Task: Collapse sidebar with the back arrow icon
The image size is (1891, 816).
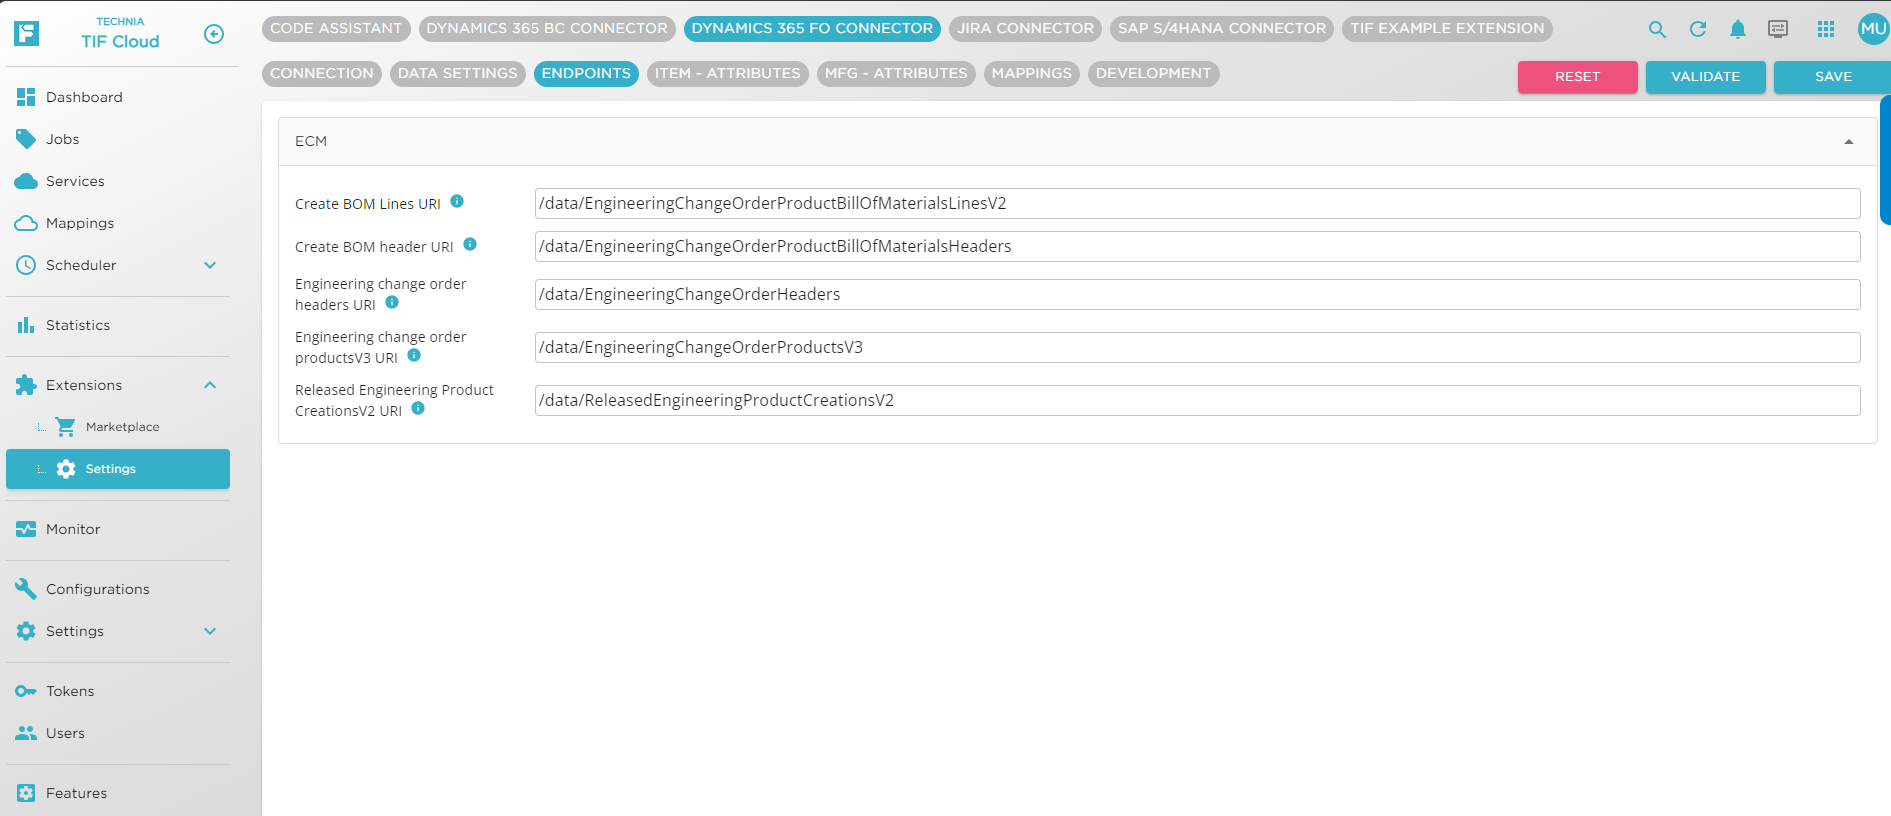Action: (213, 34)
